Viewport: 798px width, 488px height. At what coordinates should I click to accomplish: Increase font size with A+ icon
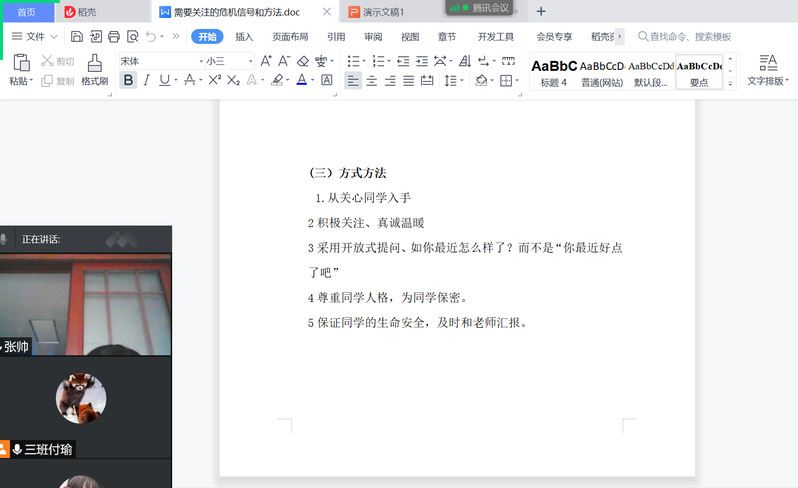(266, 61)
